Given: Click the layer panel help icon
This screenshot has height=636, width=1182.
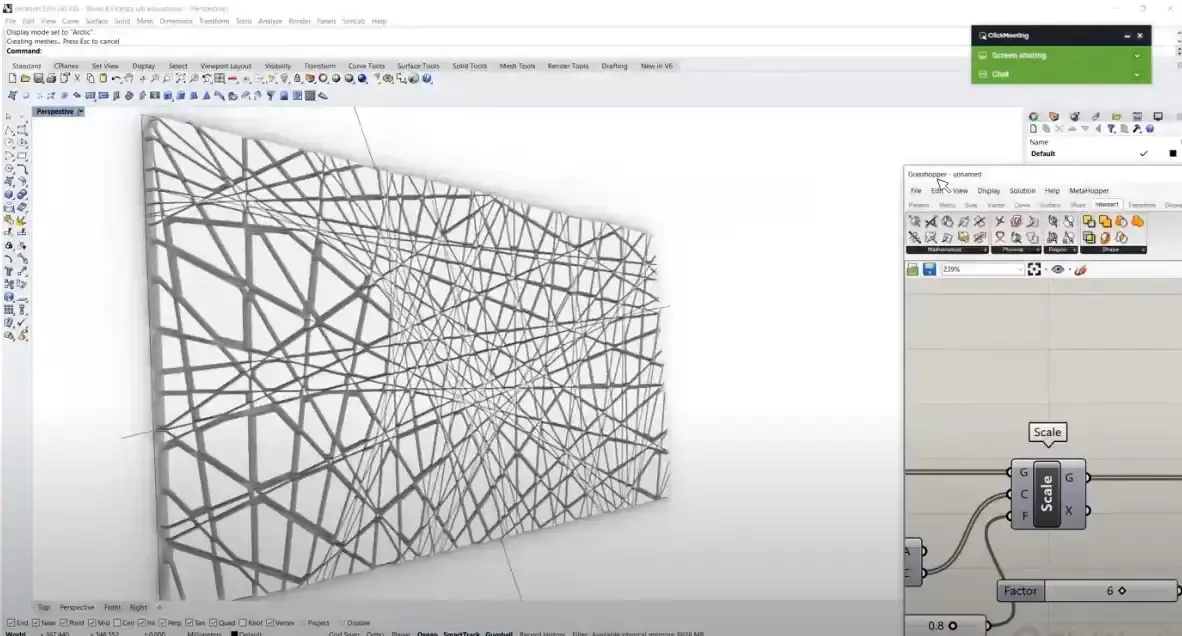Looking at the screenshot, I should pyautogui.click(x=1150, y=129).
